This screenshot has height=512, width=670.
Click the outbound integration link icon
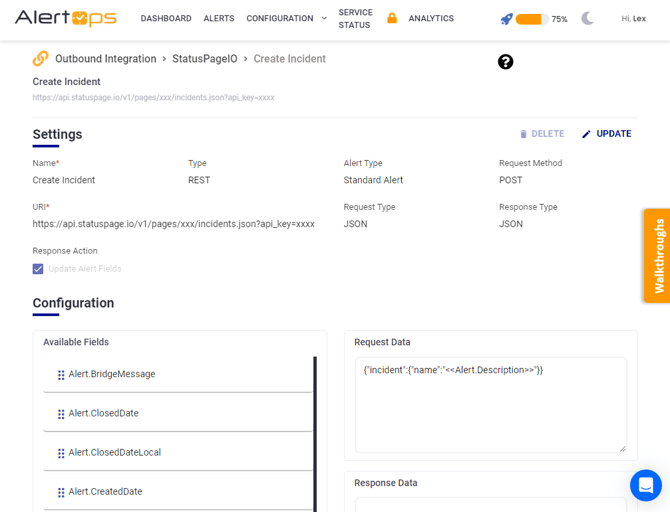(x=40, y=59)
